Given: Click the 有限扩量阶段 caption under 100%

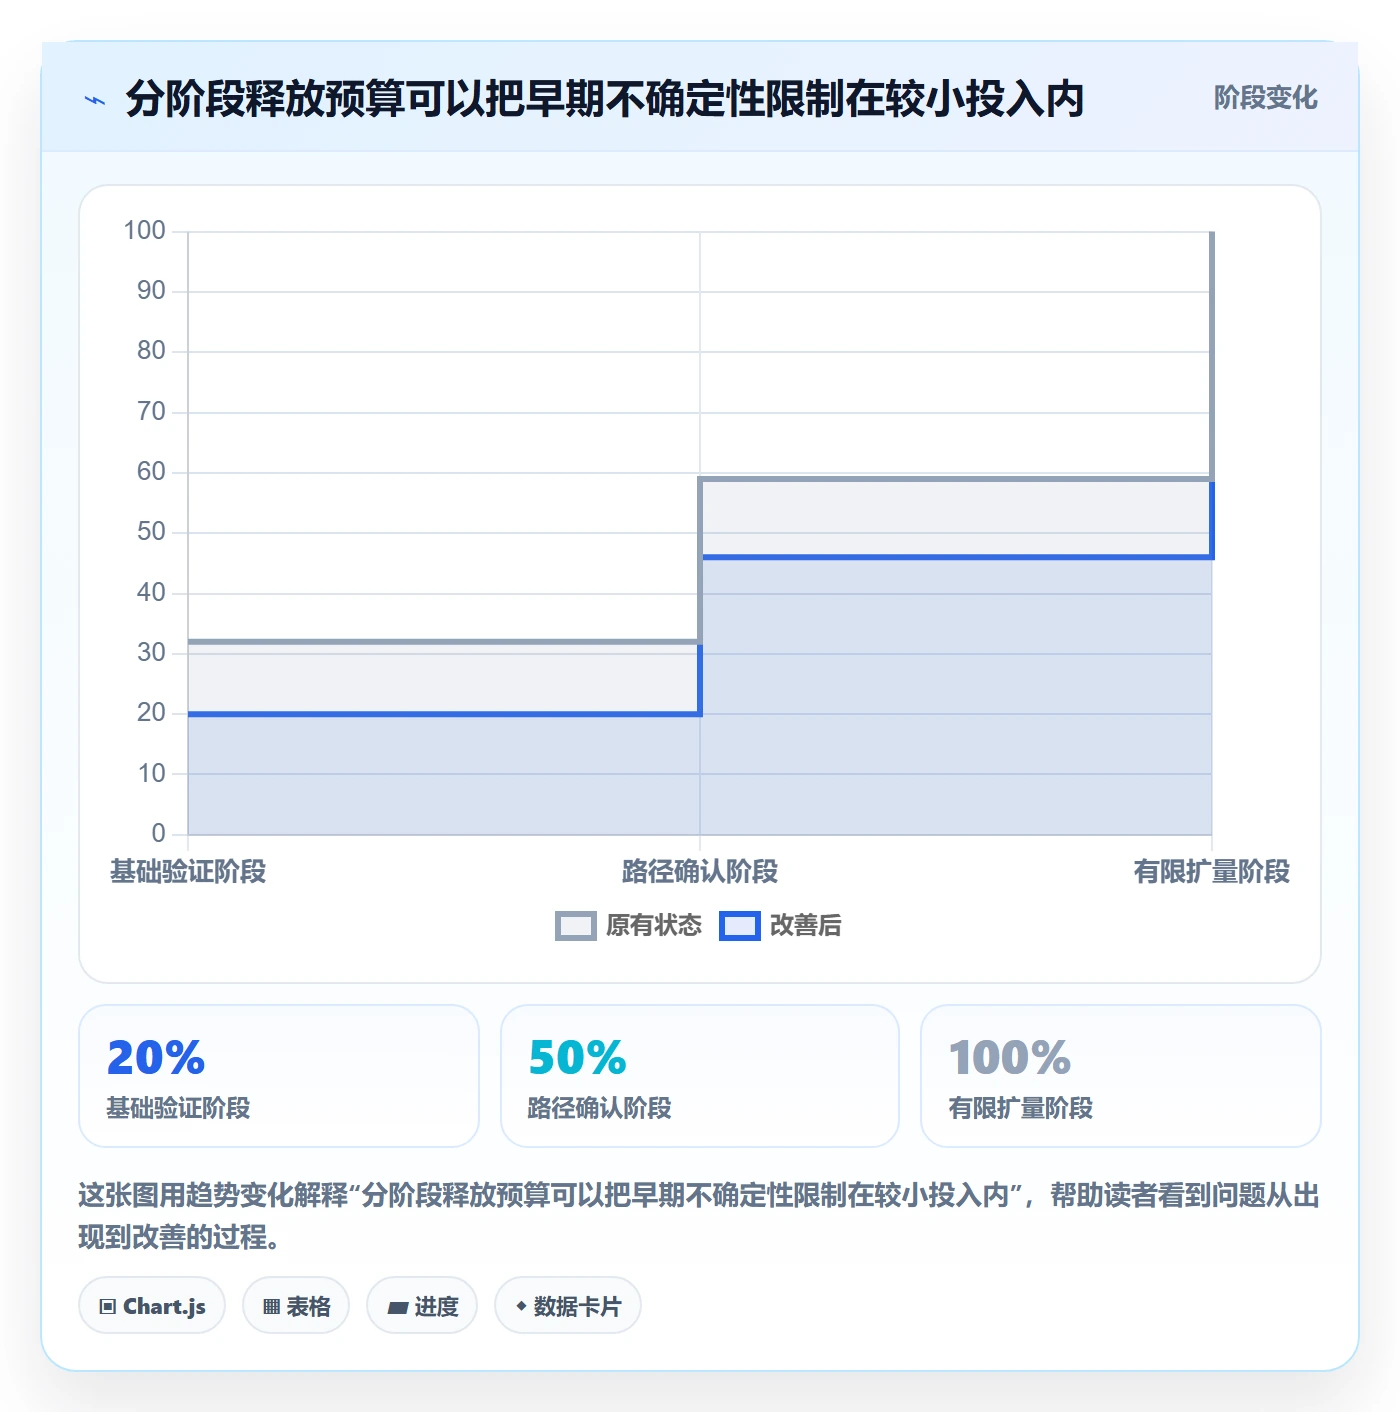Looking at the screenshot, I should [x=1021, y=1108].
